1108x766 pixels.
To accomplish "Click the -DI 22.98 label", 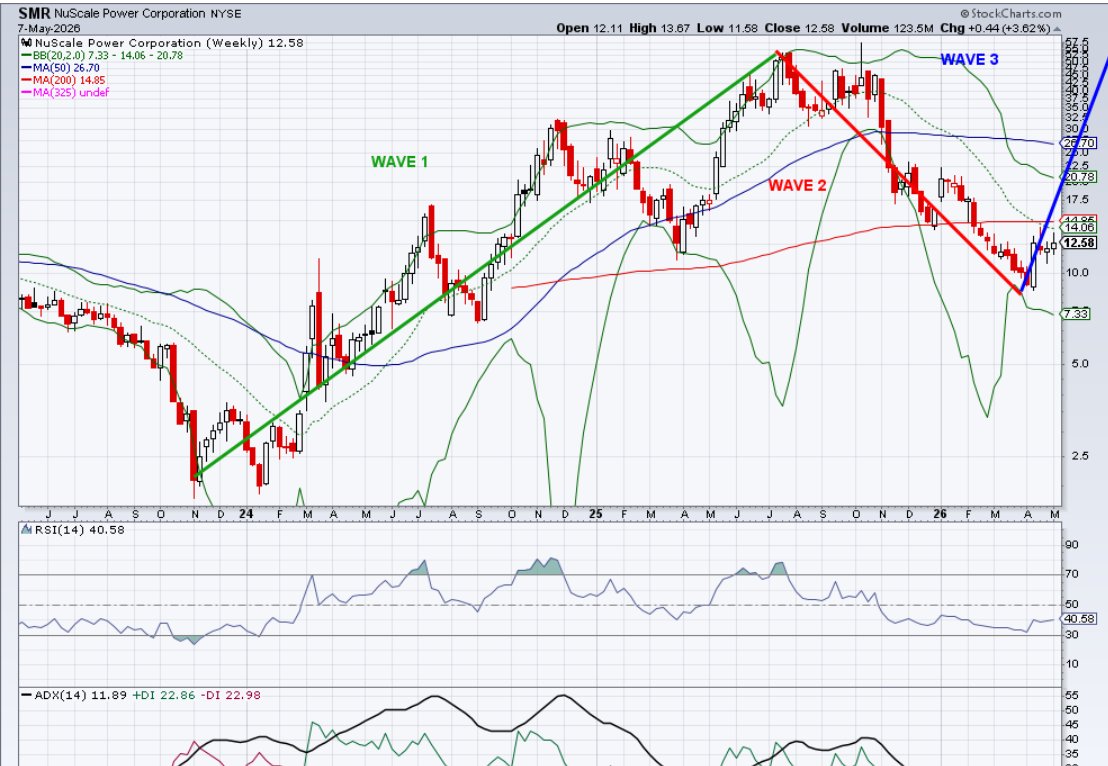I will 230,695.
